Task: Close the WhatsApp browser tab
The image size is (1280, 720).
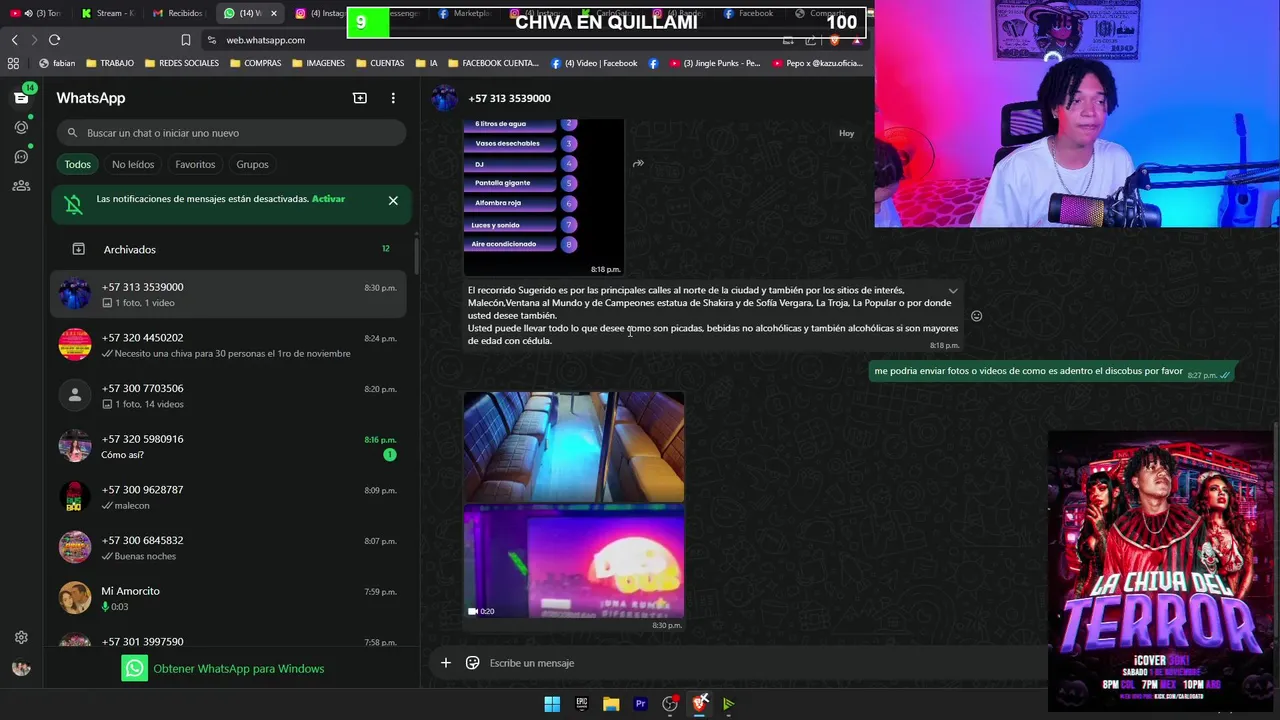Action: [273, 13]
